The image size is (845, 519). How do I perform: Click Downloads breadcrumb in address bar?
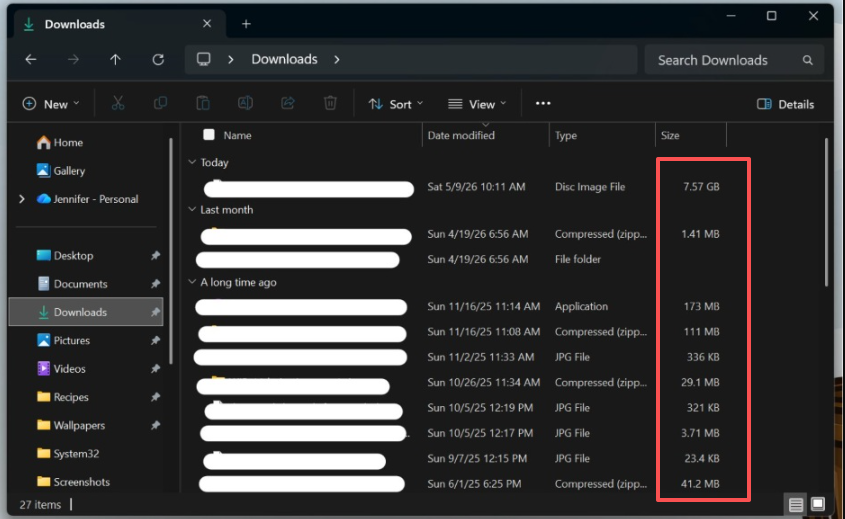284,59
